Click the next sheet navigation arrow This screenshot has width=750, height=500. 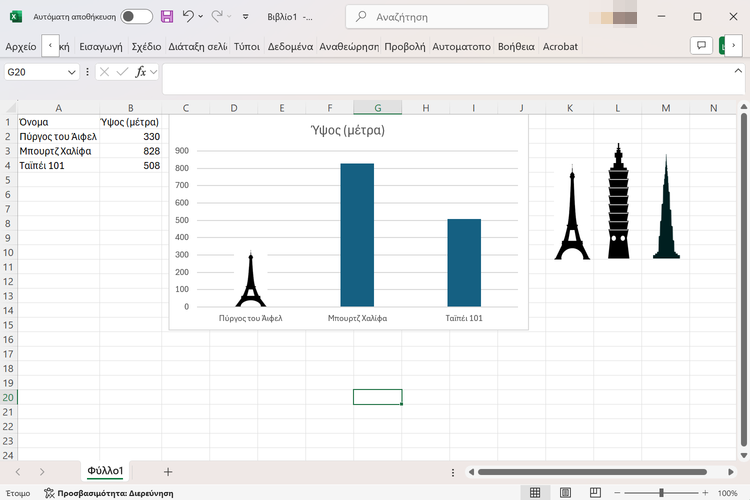42,472
